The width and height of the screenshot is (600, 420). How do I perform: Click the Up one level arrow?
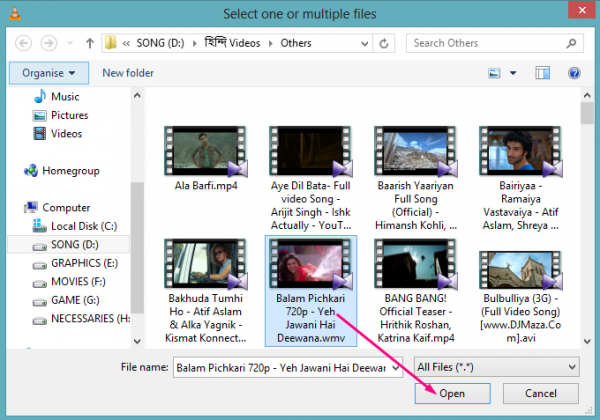91,44
